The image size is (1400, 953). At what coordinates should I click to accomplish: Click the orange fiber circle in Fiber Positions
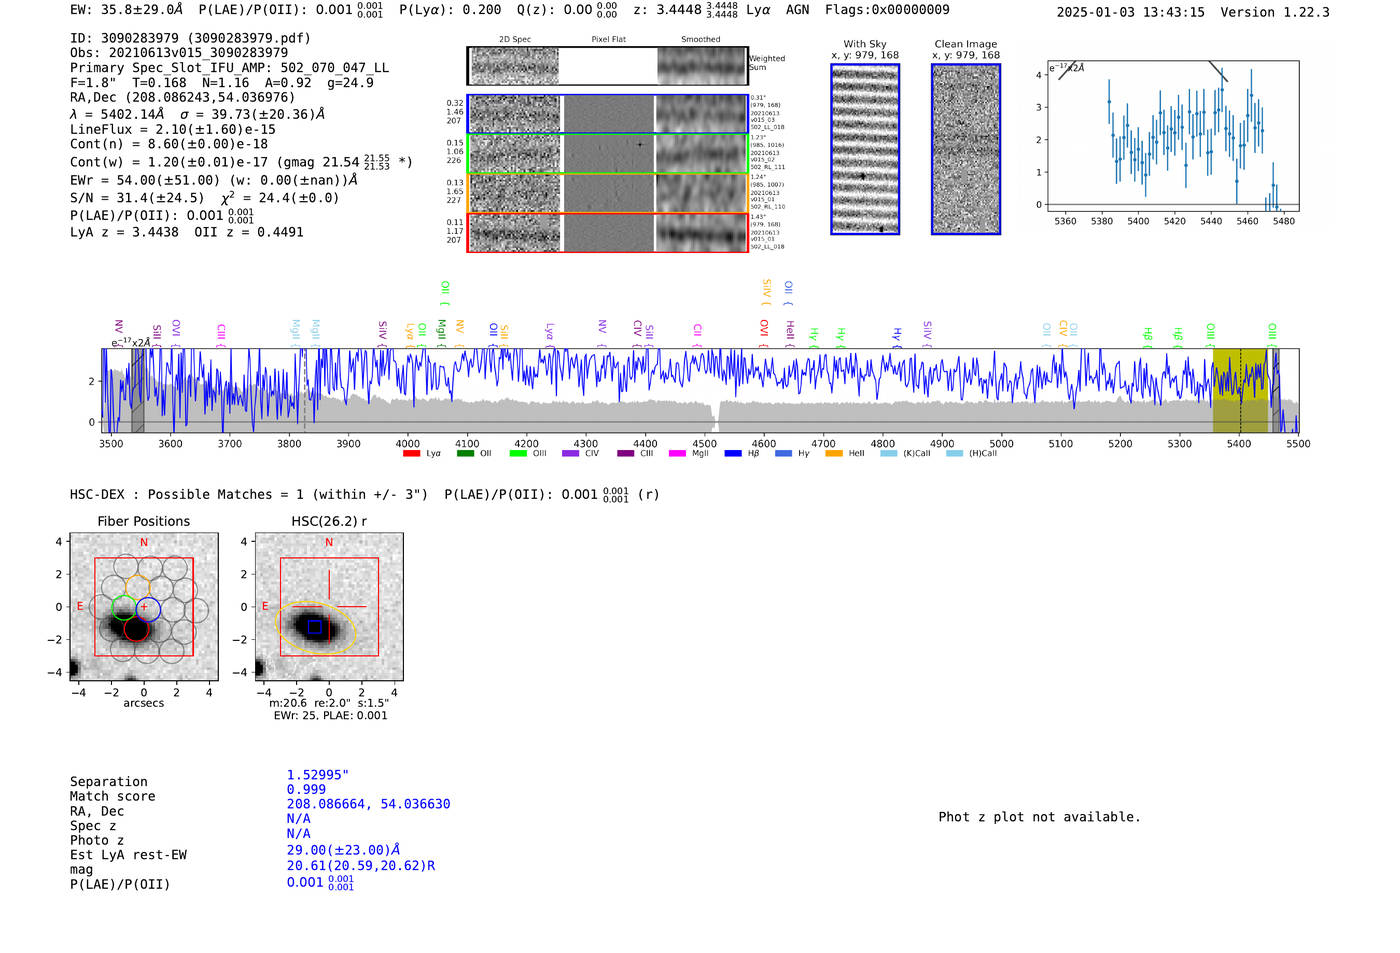[137, 587]
